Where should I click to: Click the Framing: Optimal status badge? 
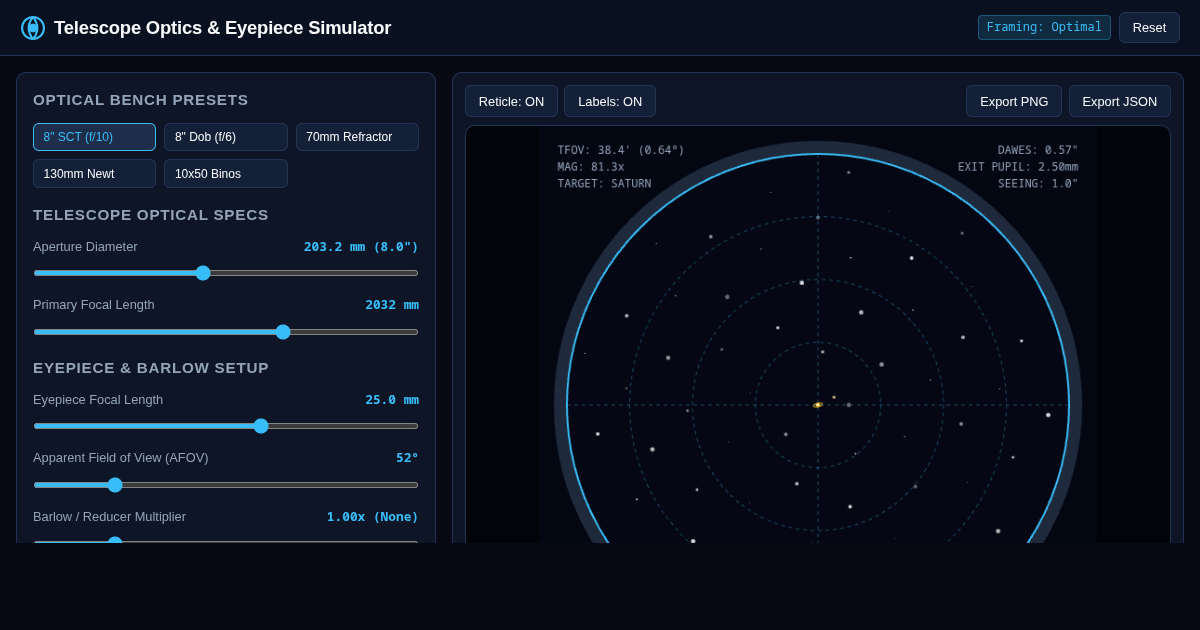point(1044,27)
